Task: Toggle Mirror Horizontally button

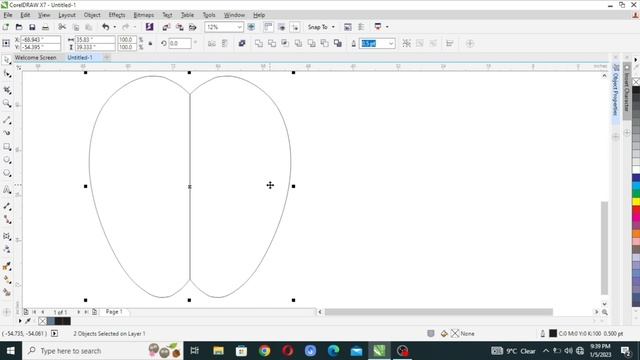Action: (x=212, y=43)
